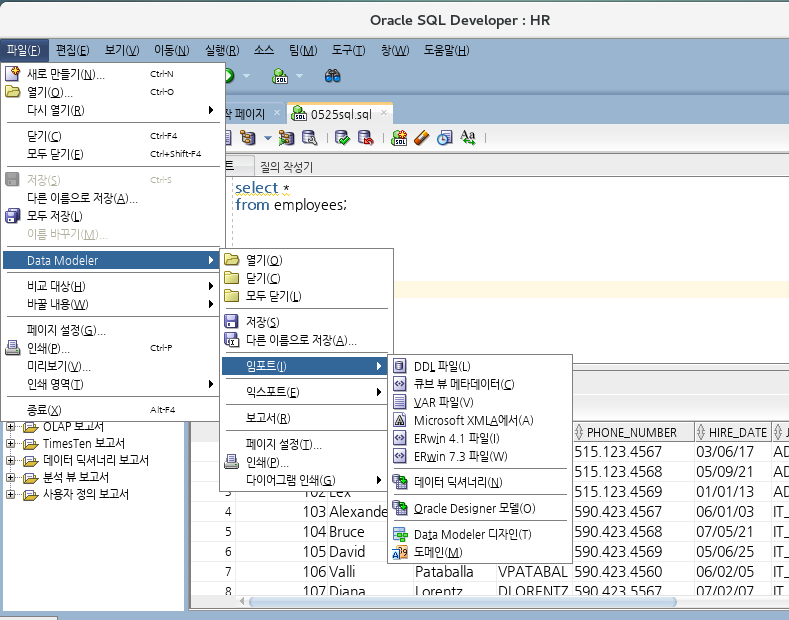Select VAR 파일(V) import option
The image size is (789, 620).
pyautogui.click(x=480, y=403)
